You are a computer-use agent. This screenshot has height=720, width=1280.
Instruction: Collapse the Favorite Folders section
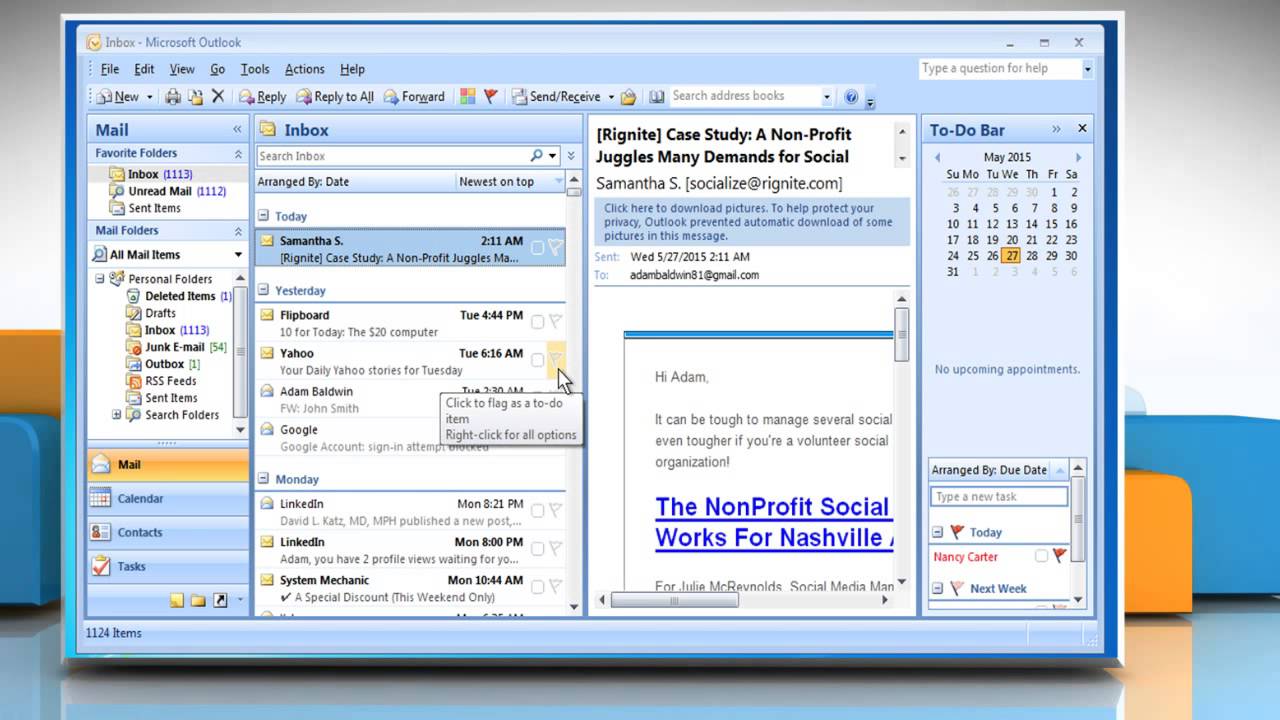click(238, 153)
